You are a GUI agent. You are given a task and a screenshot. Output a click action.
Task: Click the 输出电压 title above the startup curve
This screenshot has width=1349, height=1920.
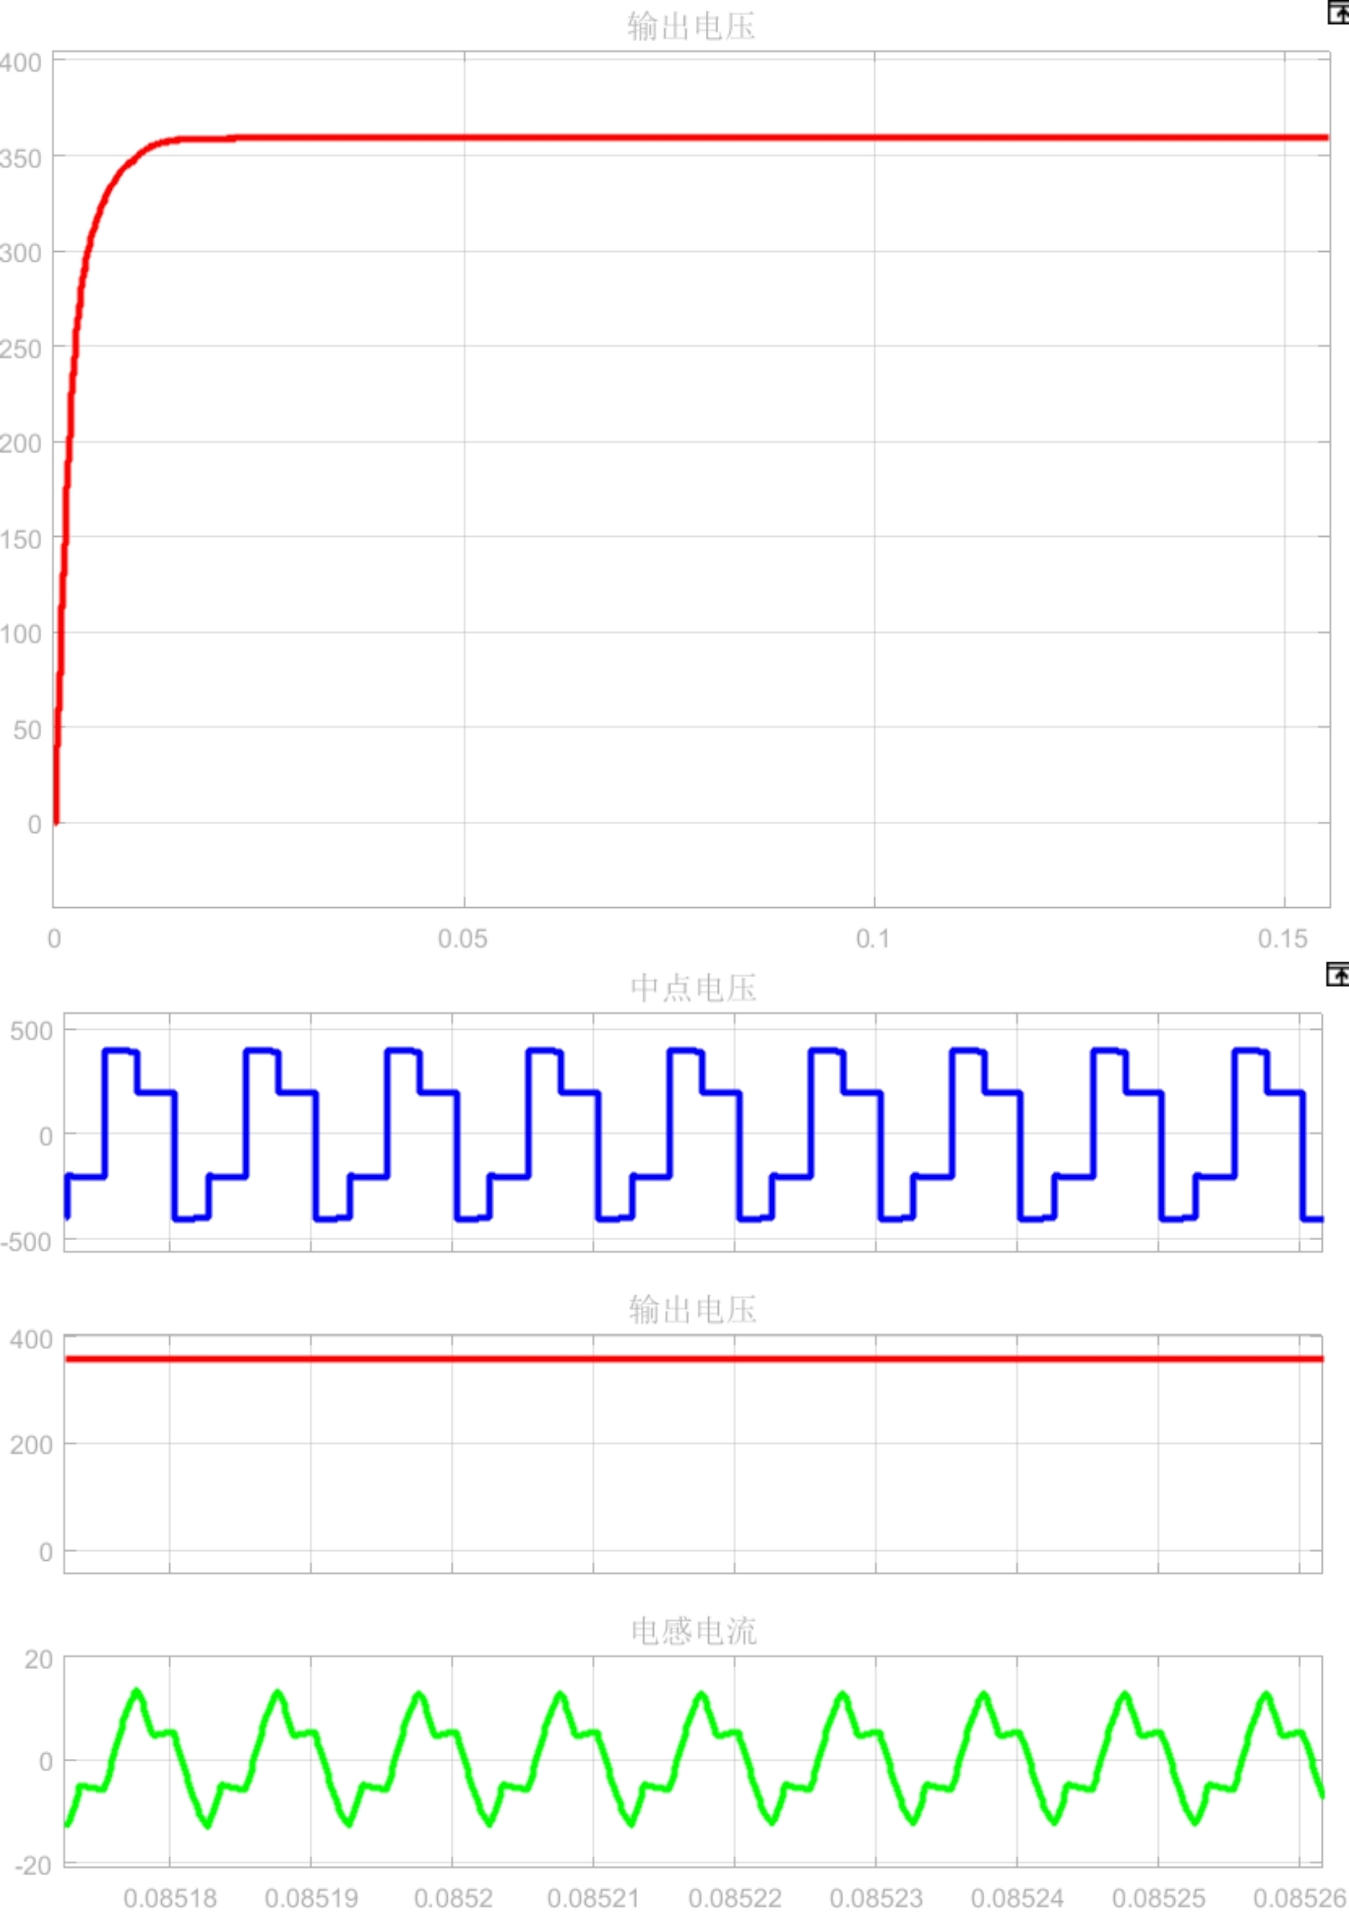point(691,26)
